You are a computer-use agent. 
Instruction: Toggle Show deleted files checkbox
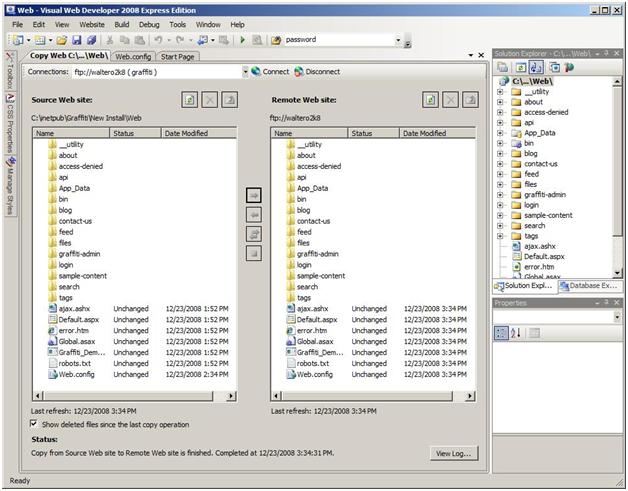(x=34, y=424)
